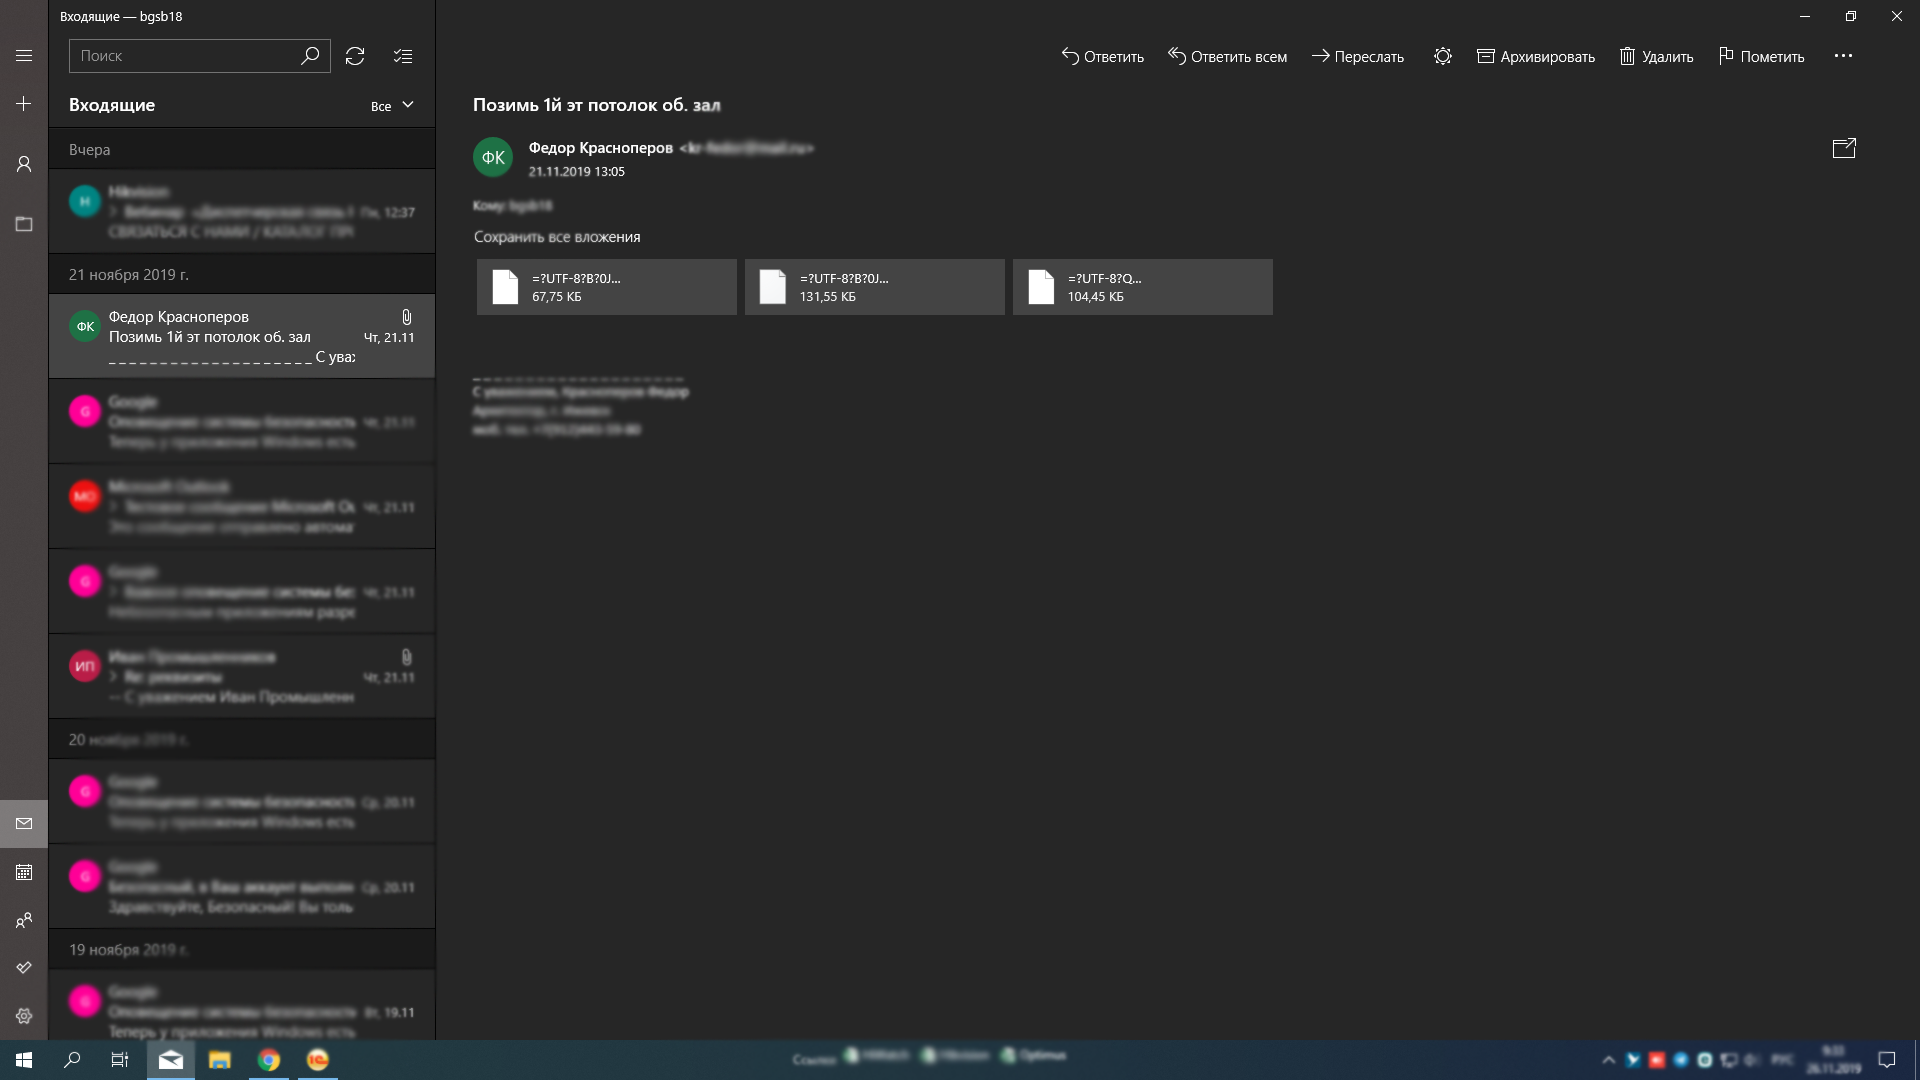Switch to the Calendar icon
The height and width of the screenshot is (1080, 1920).
click(x=24, y=872)
